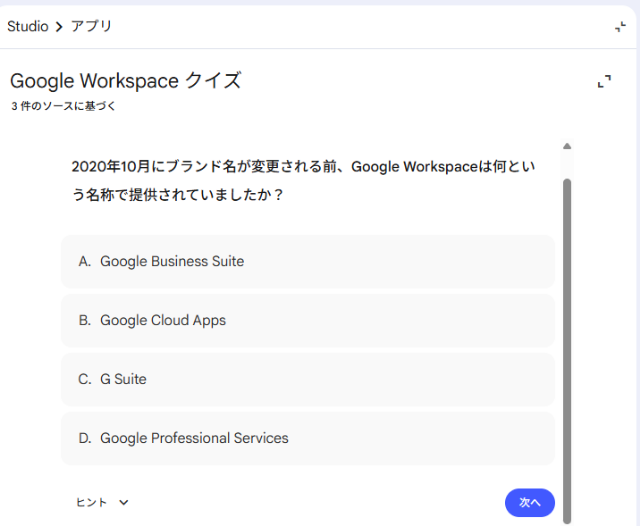640x527 pixels.
Task: Click the Google Workspace クイズ title
Action: coord(126,81)
